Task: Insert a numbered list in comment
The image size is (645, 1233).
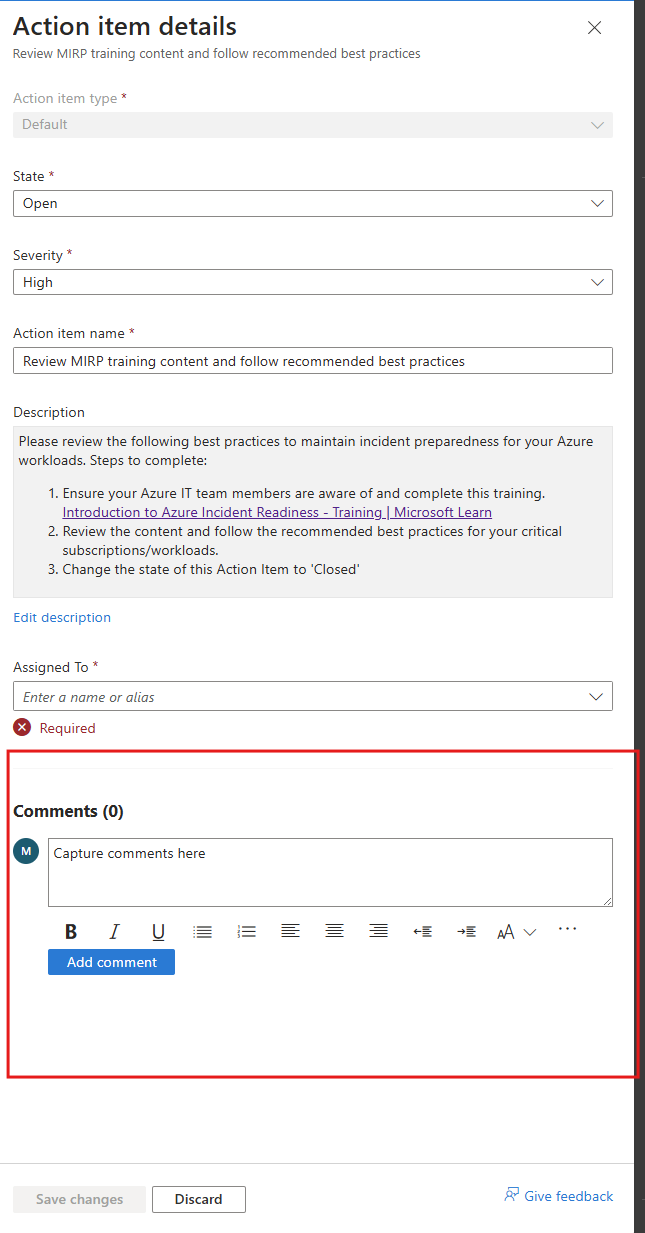Action: tap(246, 931)
